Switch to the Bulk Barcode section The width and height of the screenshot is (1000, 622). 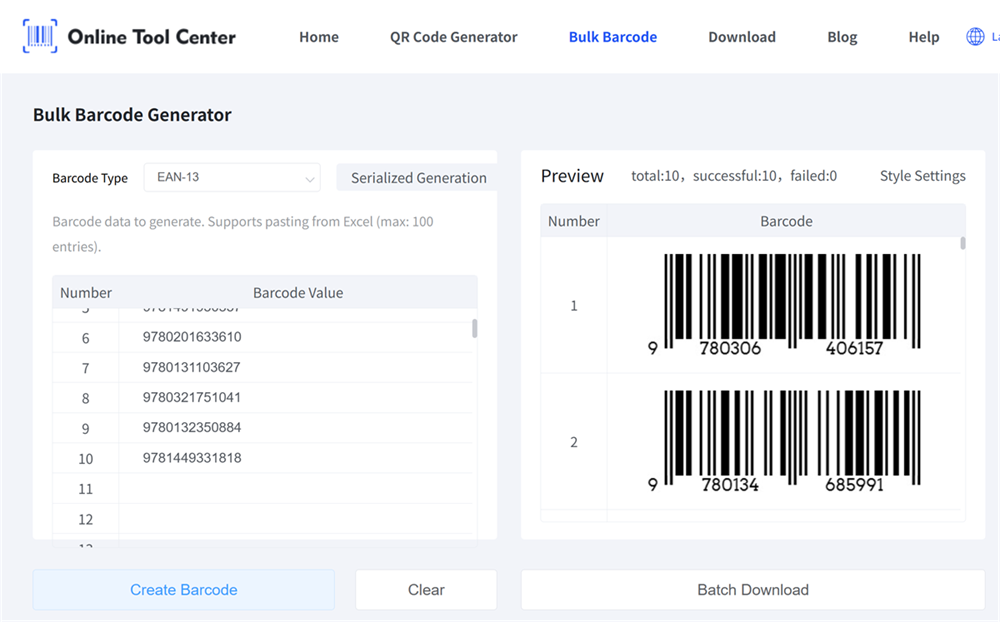(612, 36)
